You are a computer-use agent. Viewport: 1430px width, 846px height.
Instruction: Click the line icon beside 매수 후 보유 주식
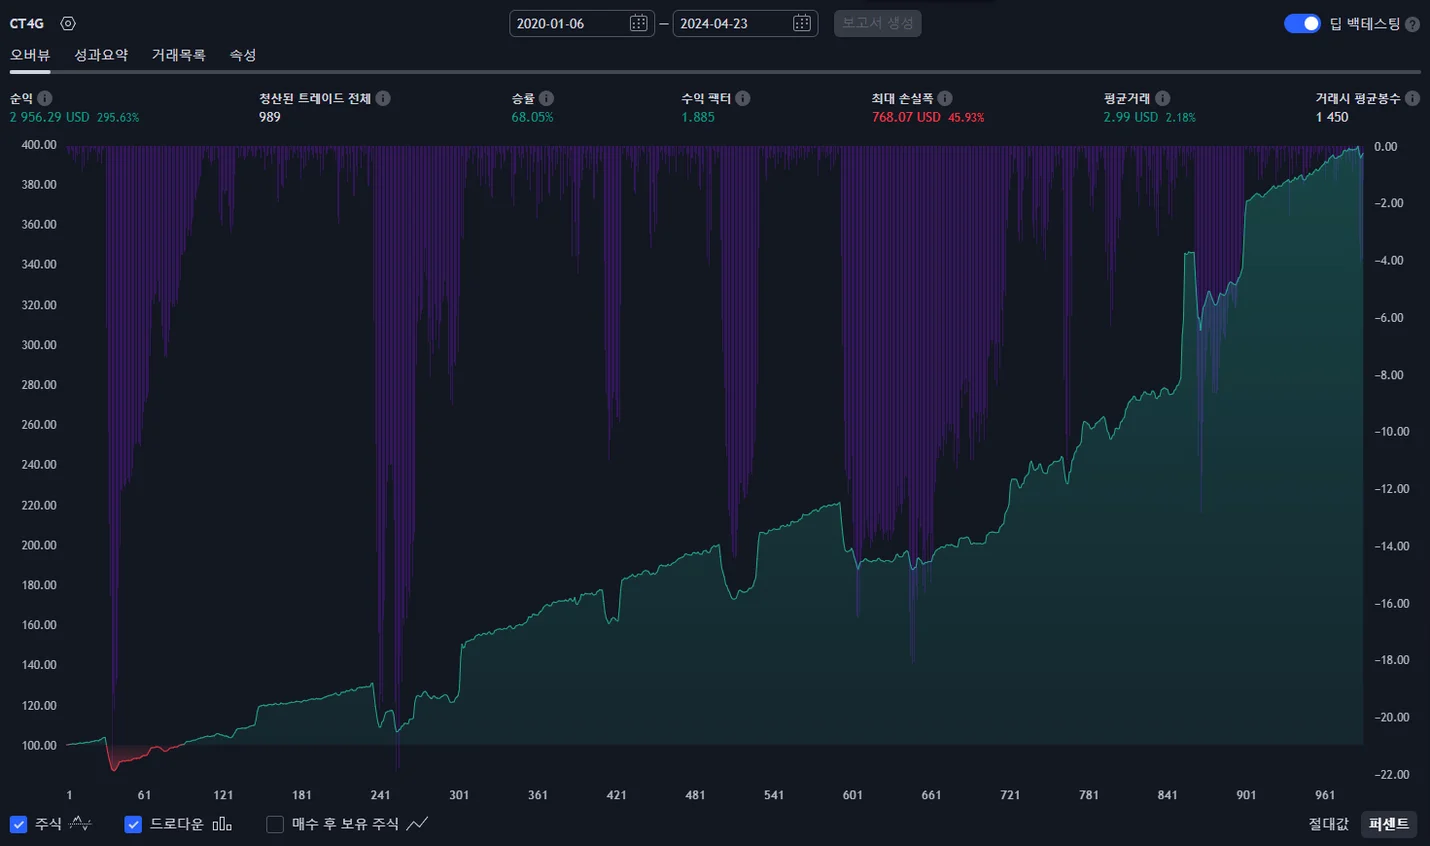[418, 824]
